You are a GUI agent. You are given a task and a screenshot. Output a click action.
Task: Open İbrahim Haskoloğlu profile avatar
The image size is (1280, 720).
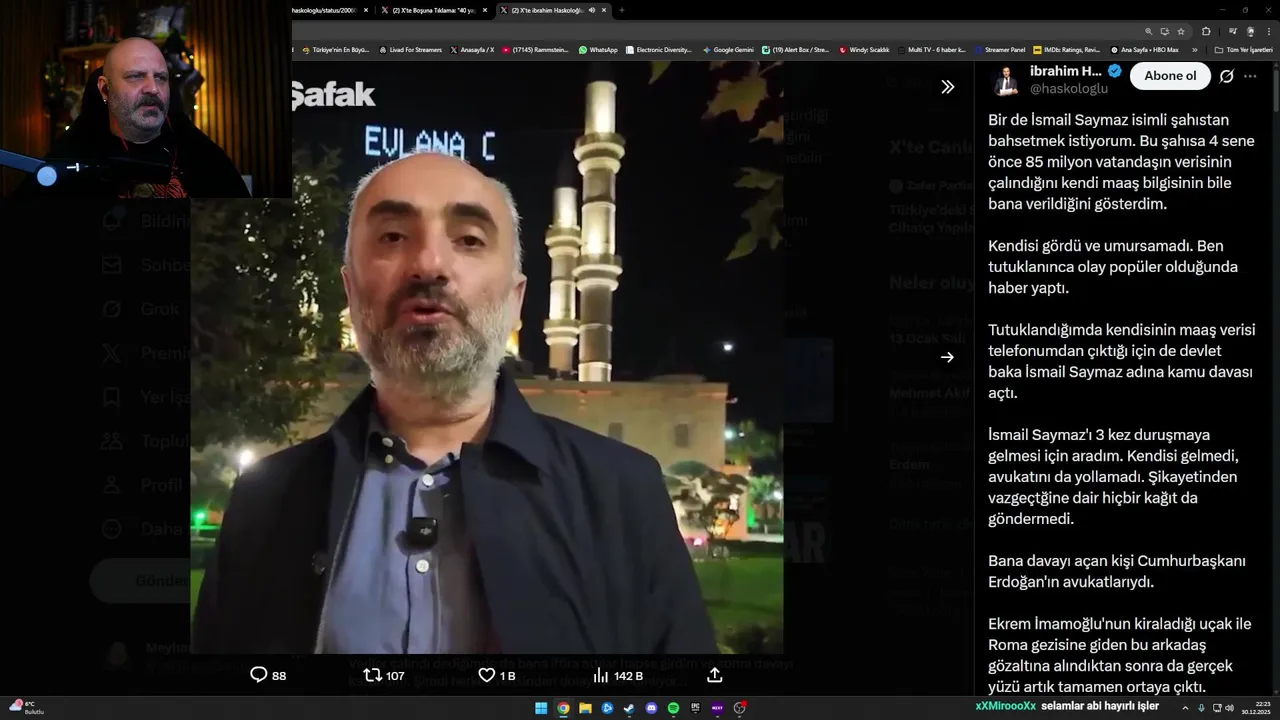1005,80
